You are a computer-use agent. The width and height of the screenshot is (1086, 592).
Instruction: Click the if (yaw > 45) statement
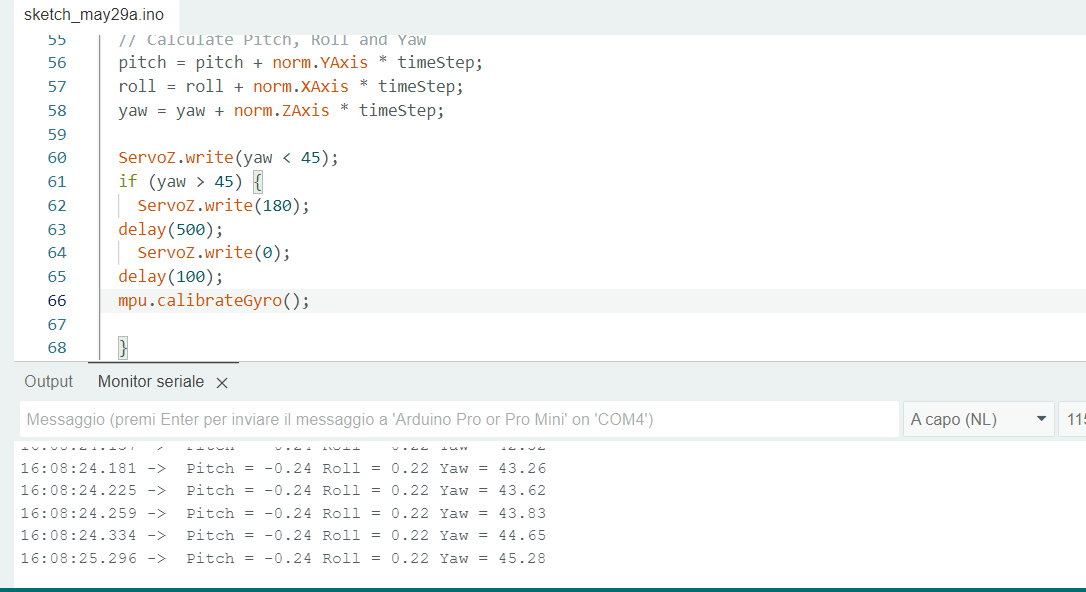point(190,181)
